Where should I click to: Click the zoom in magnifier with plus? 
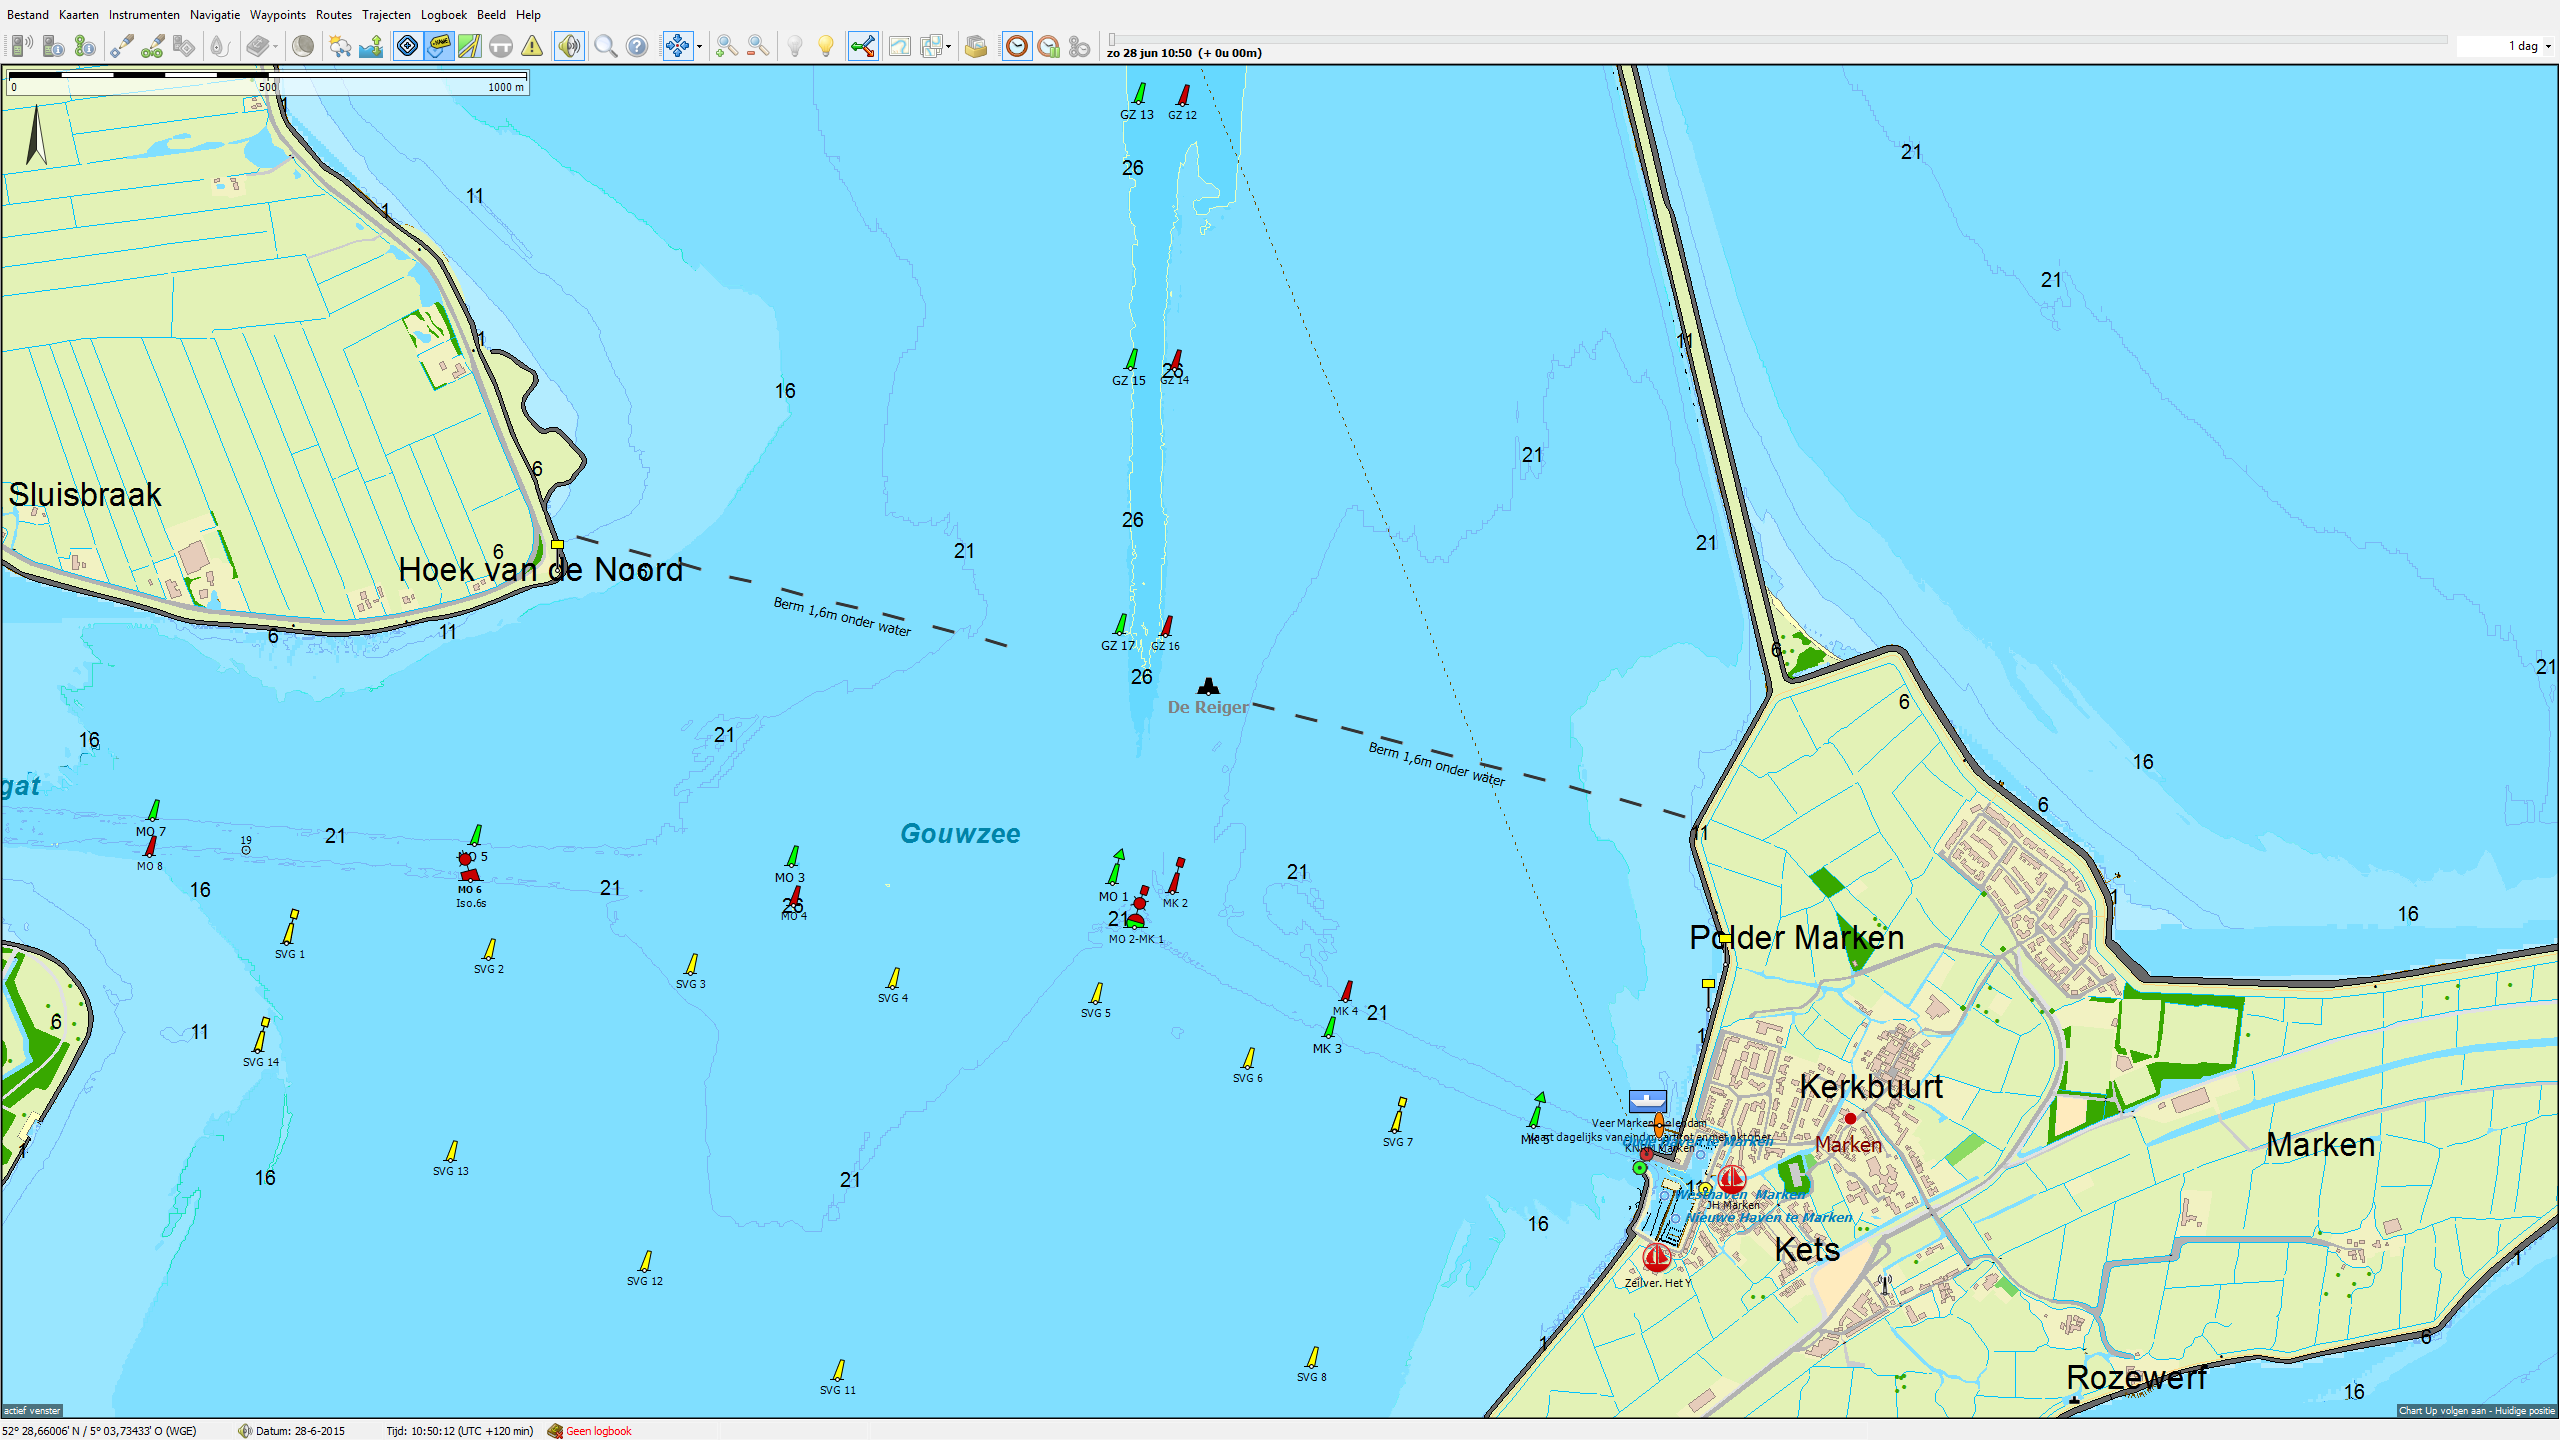click(x=727, y=46)
